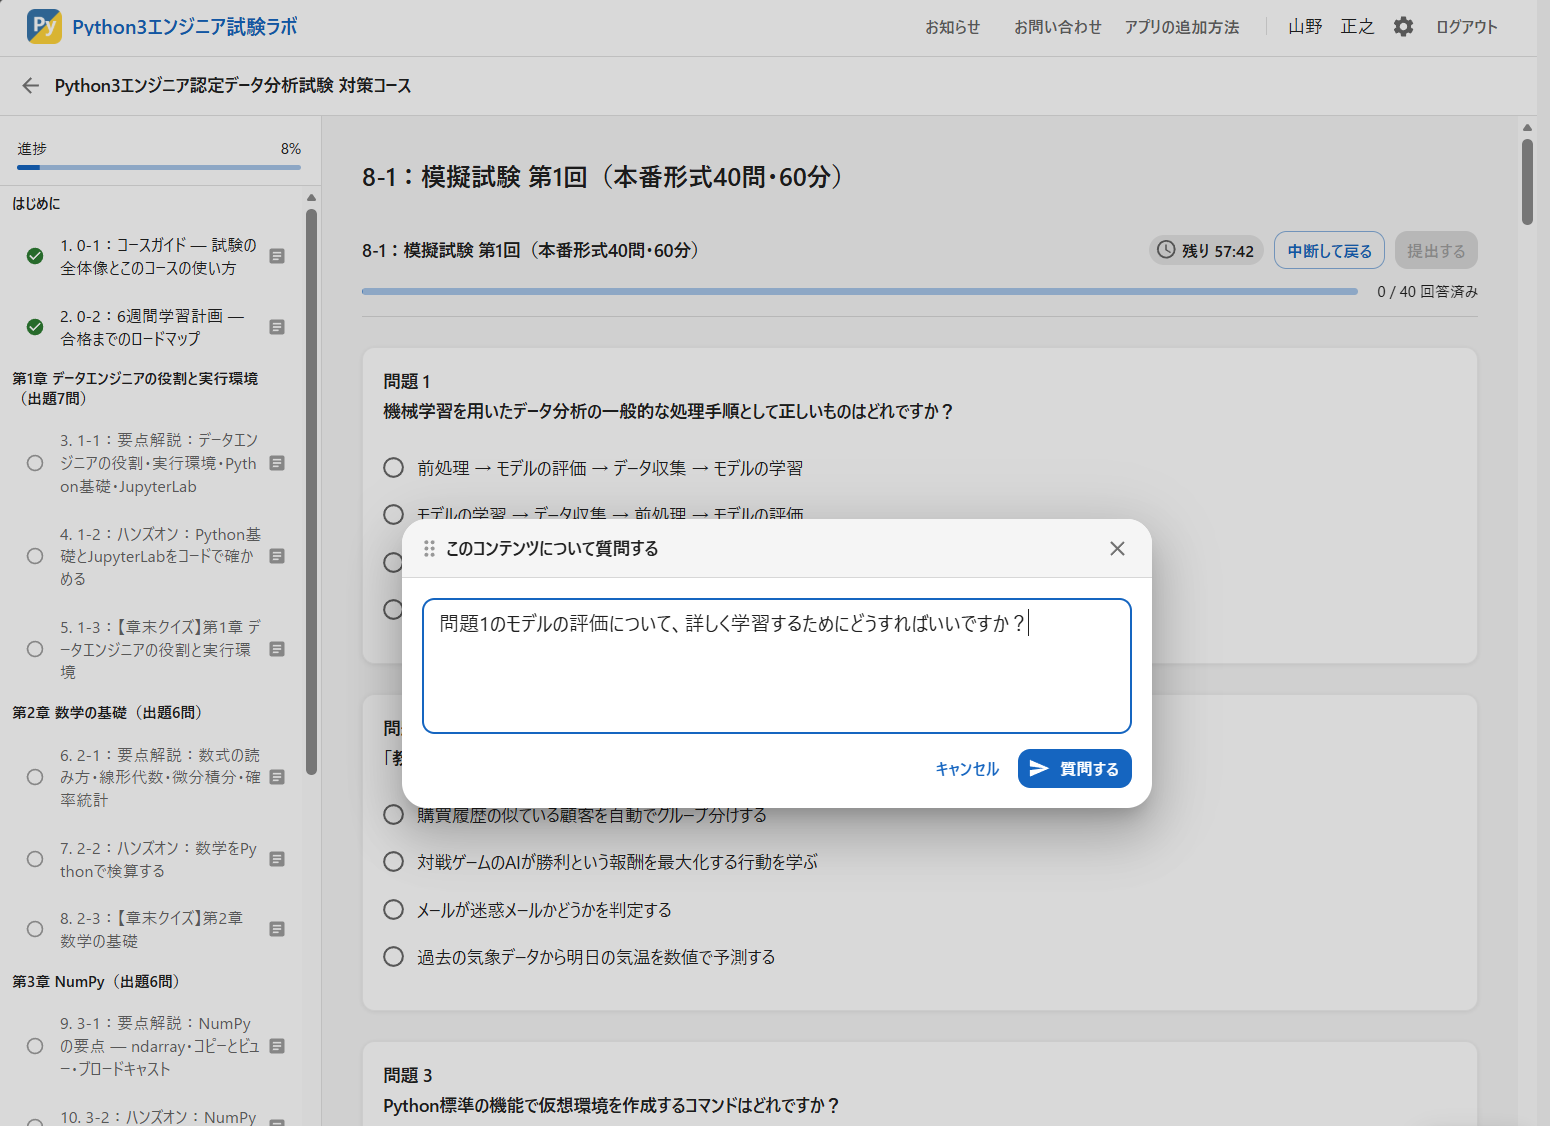This screenshot has height=1126, width=1550.
Task: Select answer 過去の気象データから明日の気温を数値で予測
Action: point(394,957)
